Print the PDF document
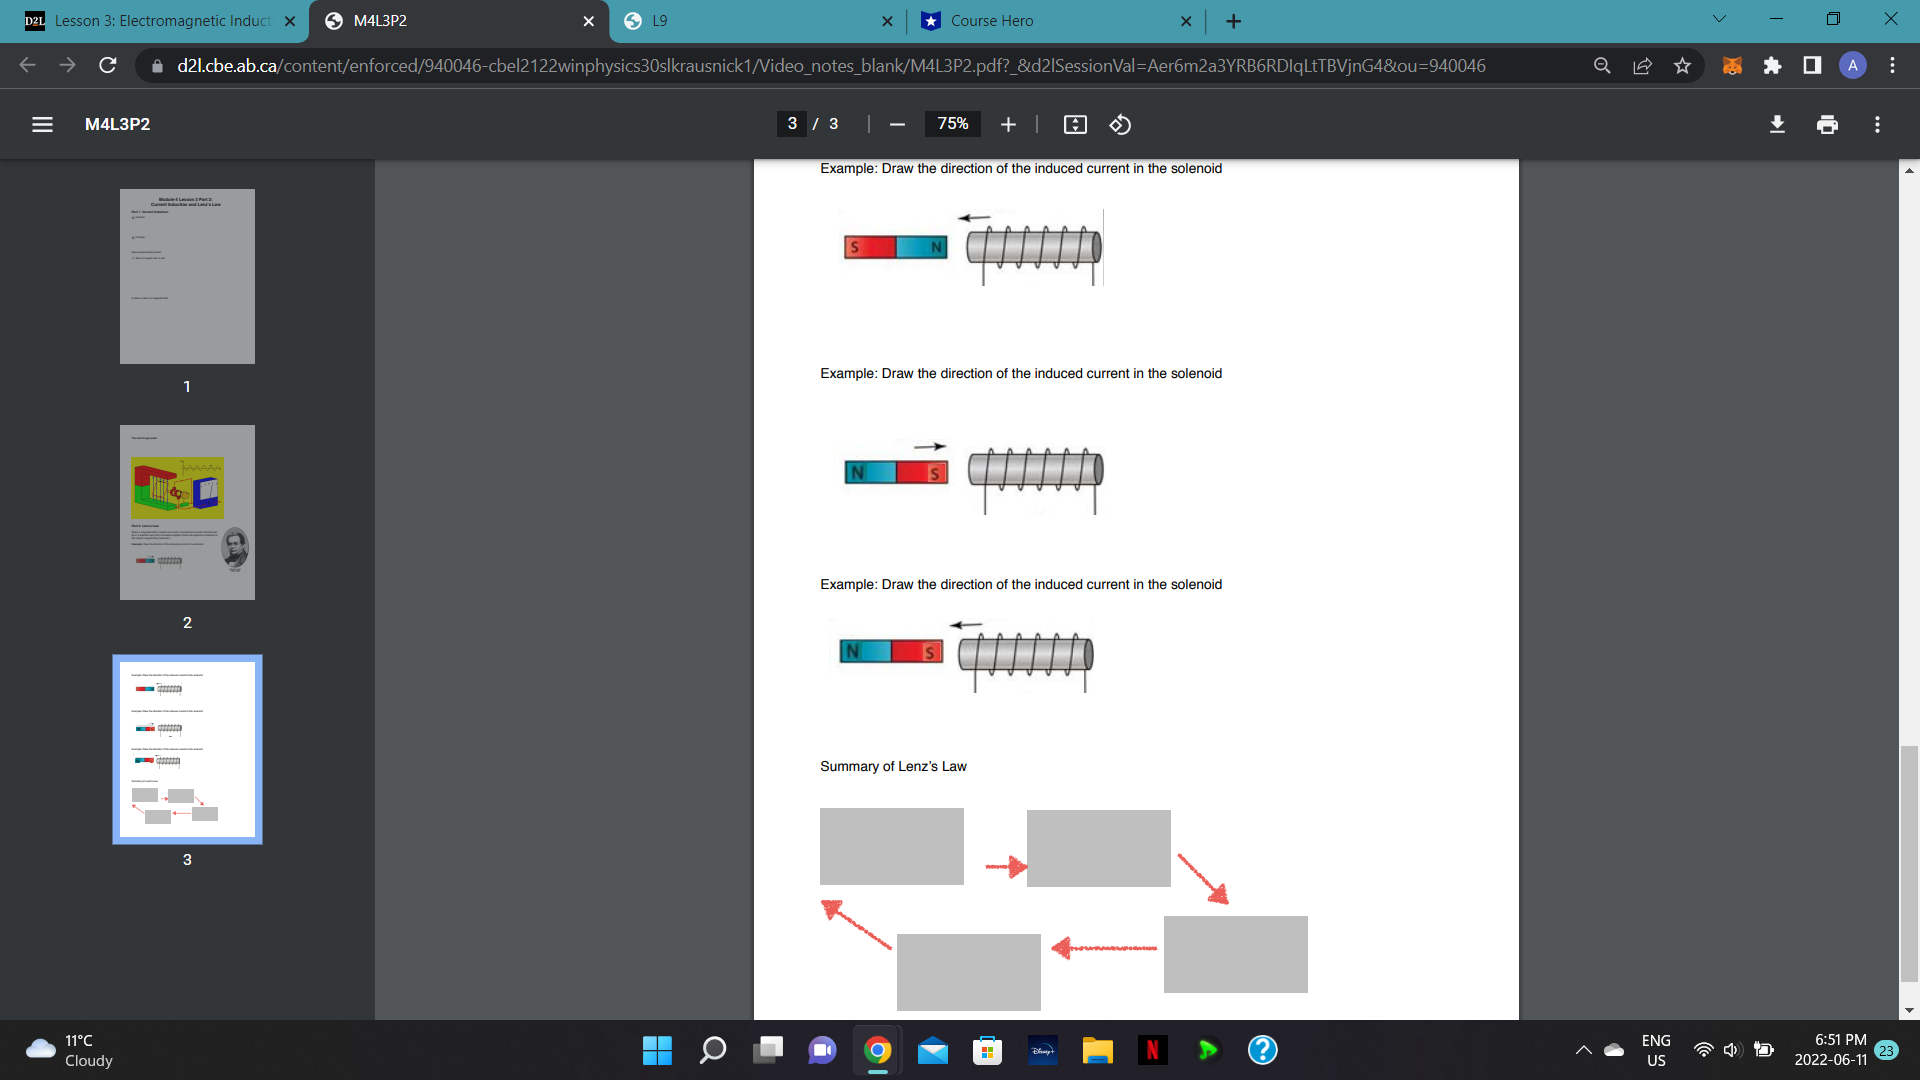 (x=1827, y=124)
